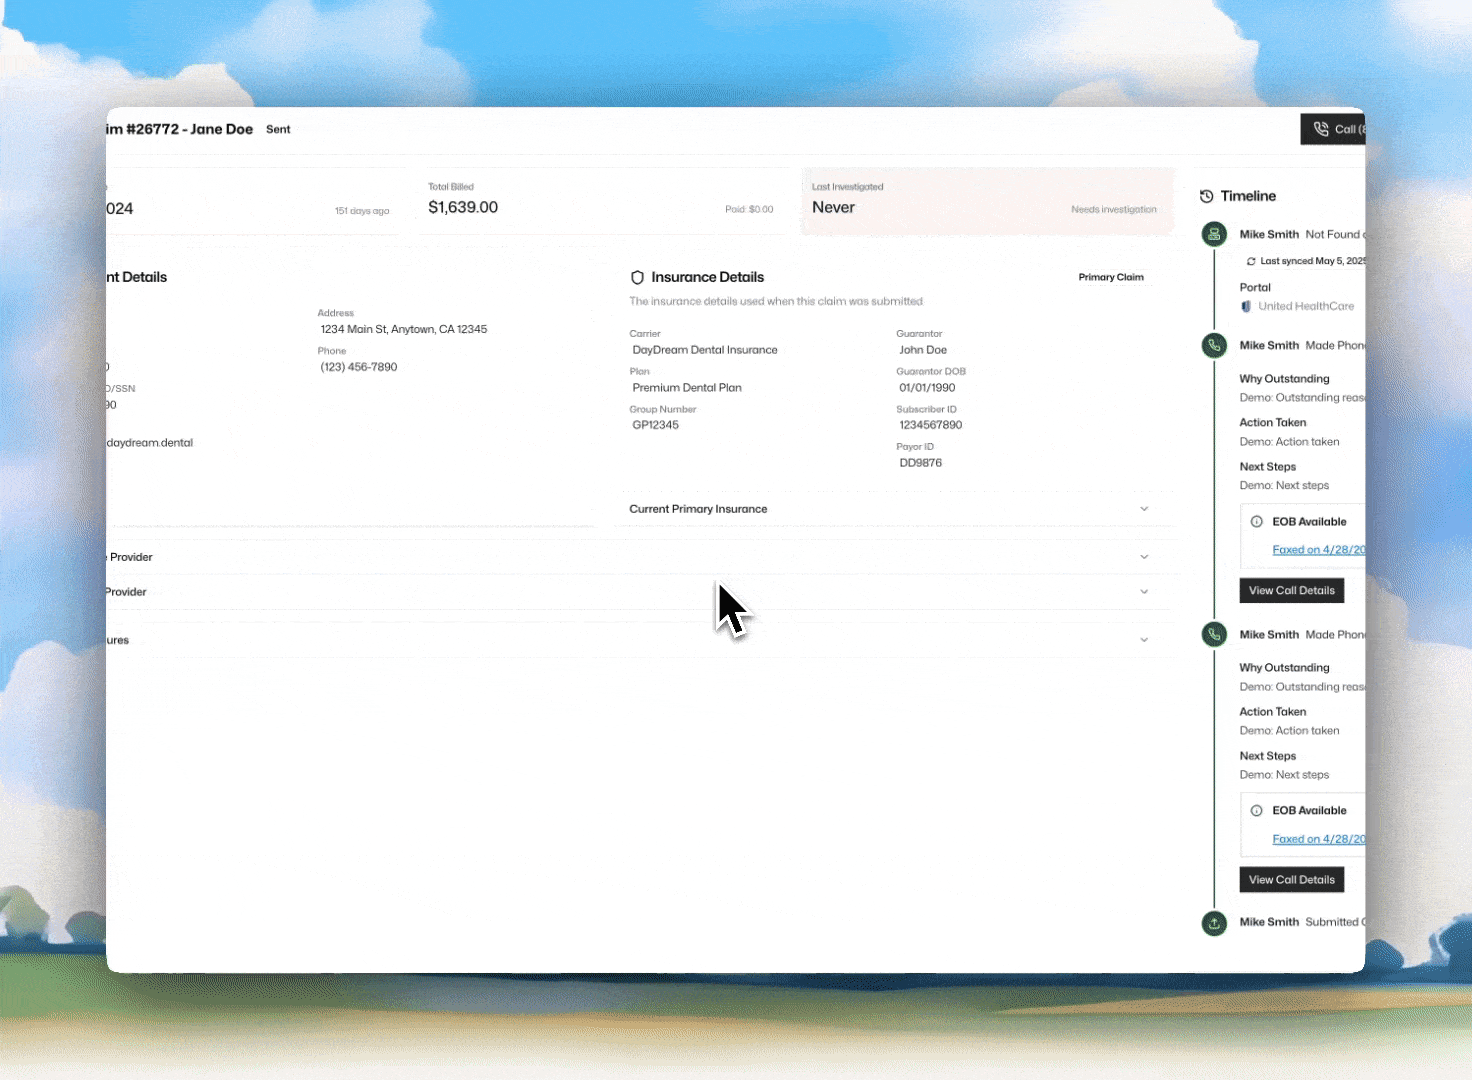Click payor ID DD9876
Image resolution: width=1472 pixels, height=1080 pixels.
click(921, 463)
